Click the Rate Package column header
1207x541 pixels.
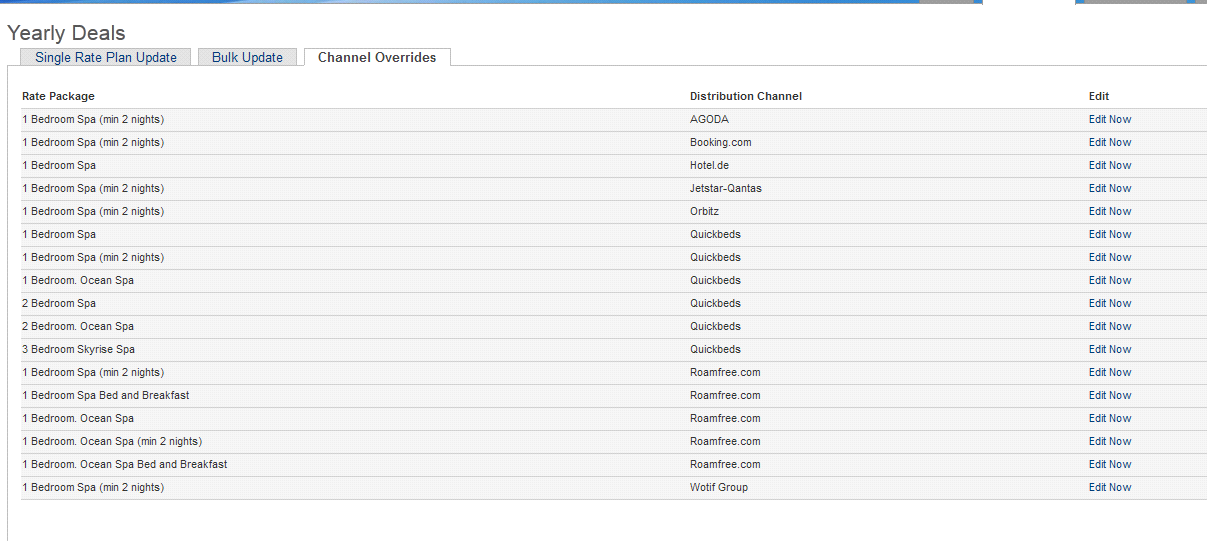pyautogui.click(x=58, y=96)
